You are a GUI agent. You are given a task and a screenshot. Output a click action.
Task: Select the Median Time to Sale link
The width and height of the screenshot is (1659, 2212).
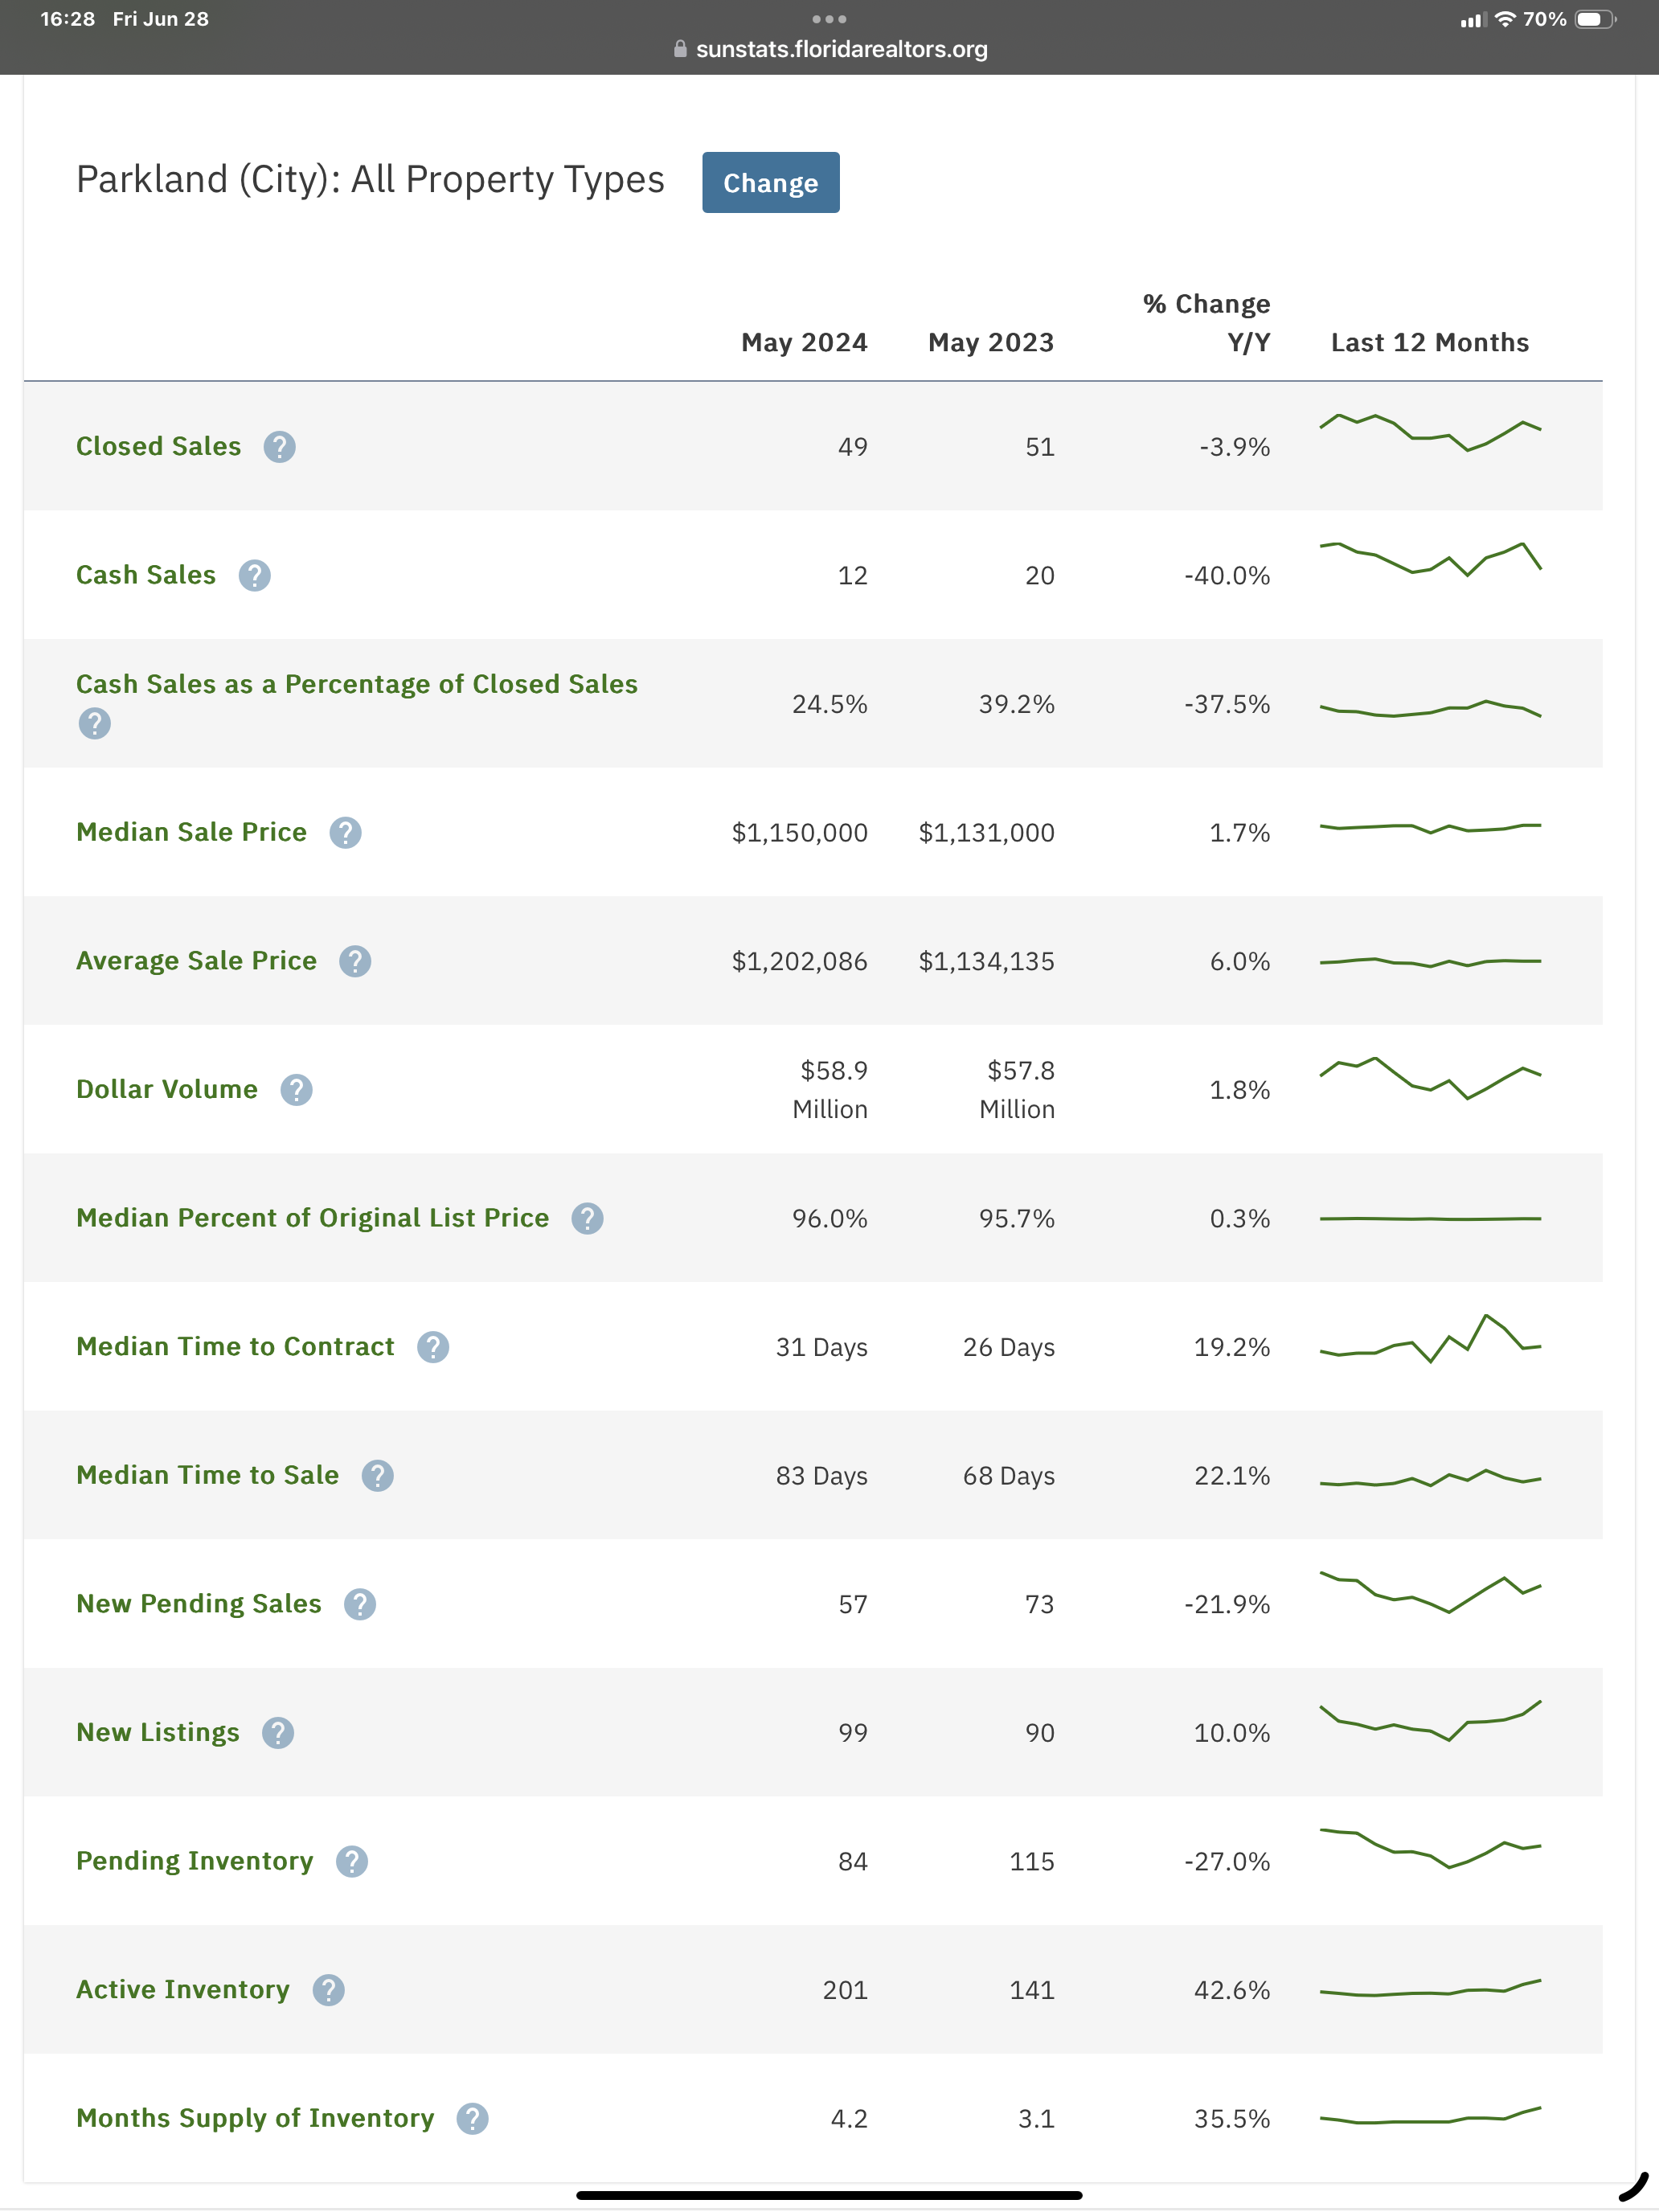click(207, 1475)
